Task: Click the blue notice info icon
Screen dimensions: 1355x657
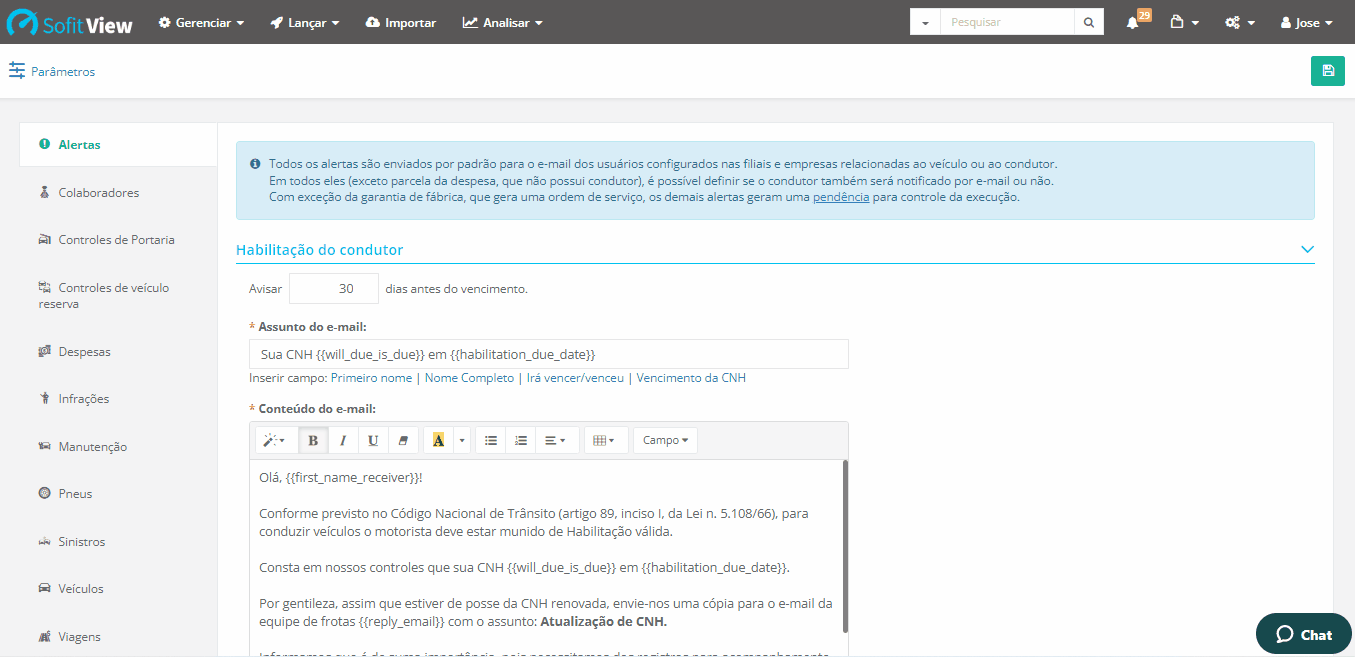Action: [x=255, y=164]
